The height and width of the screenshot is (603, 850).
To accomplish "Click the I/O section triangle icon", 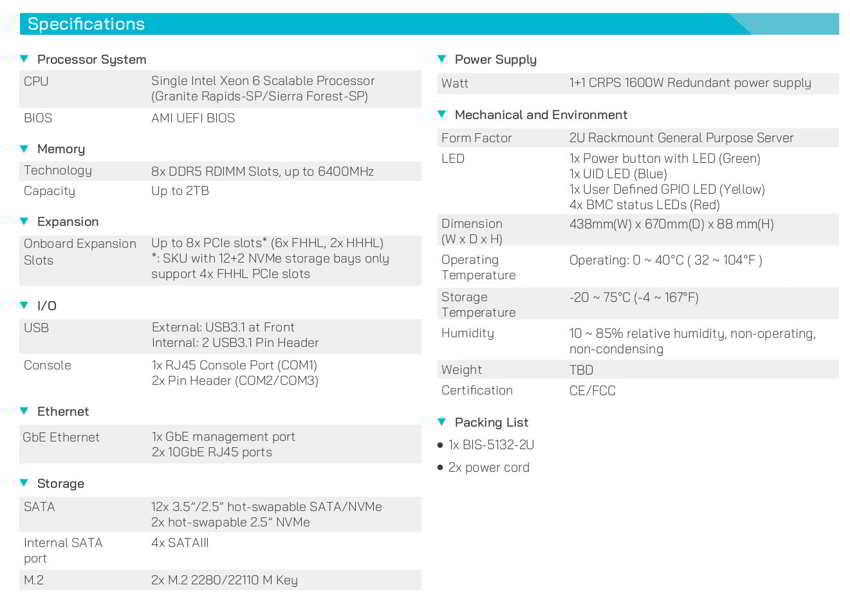I will pyautogui.click(x=24, y=305).
